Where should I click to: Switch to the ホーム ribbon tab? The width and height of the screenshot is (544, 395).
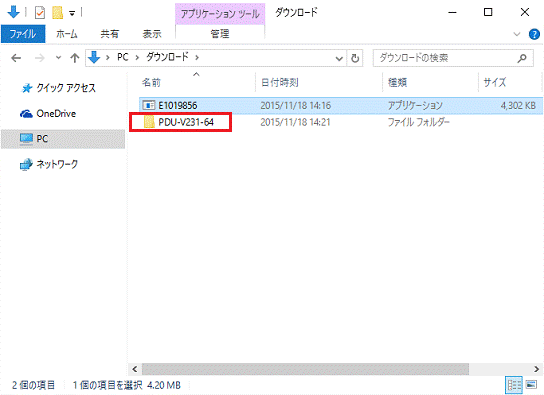[67, 34]
